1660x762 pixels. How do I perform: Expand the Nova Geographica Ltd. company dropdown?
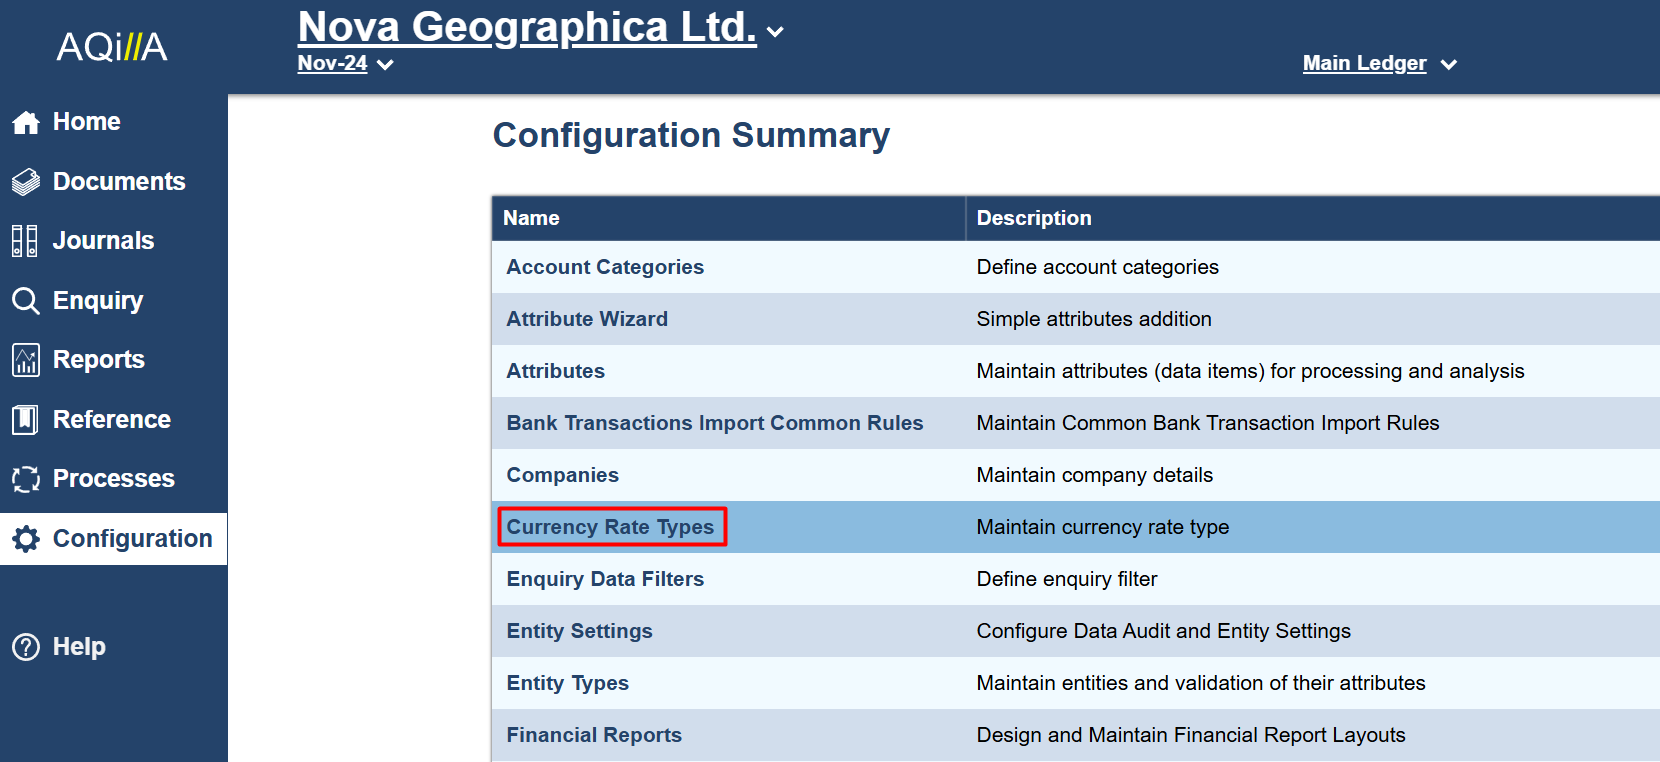(774, 32)
